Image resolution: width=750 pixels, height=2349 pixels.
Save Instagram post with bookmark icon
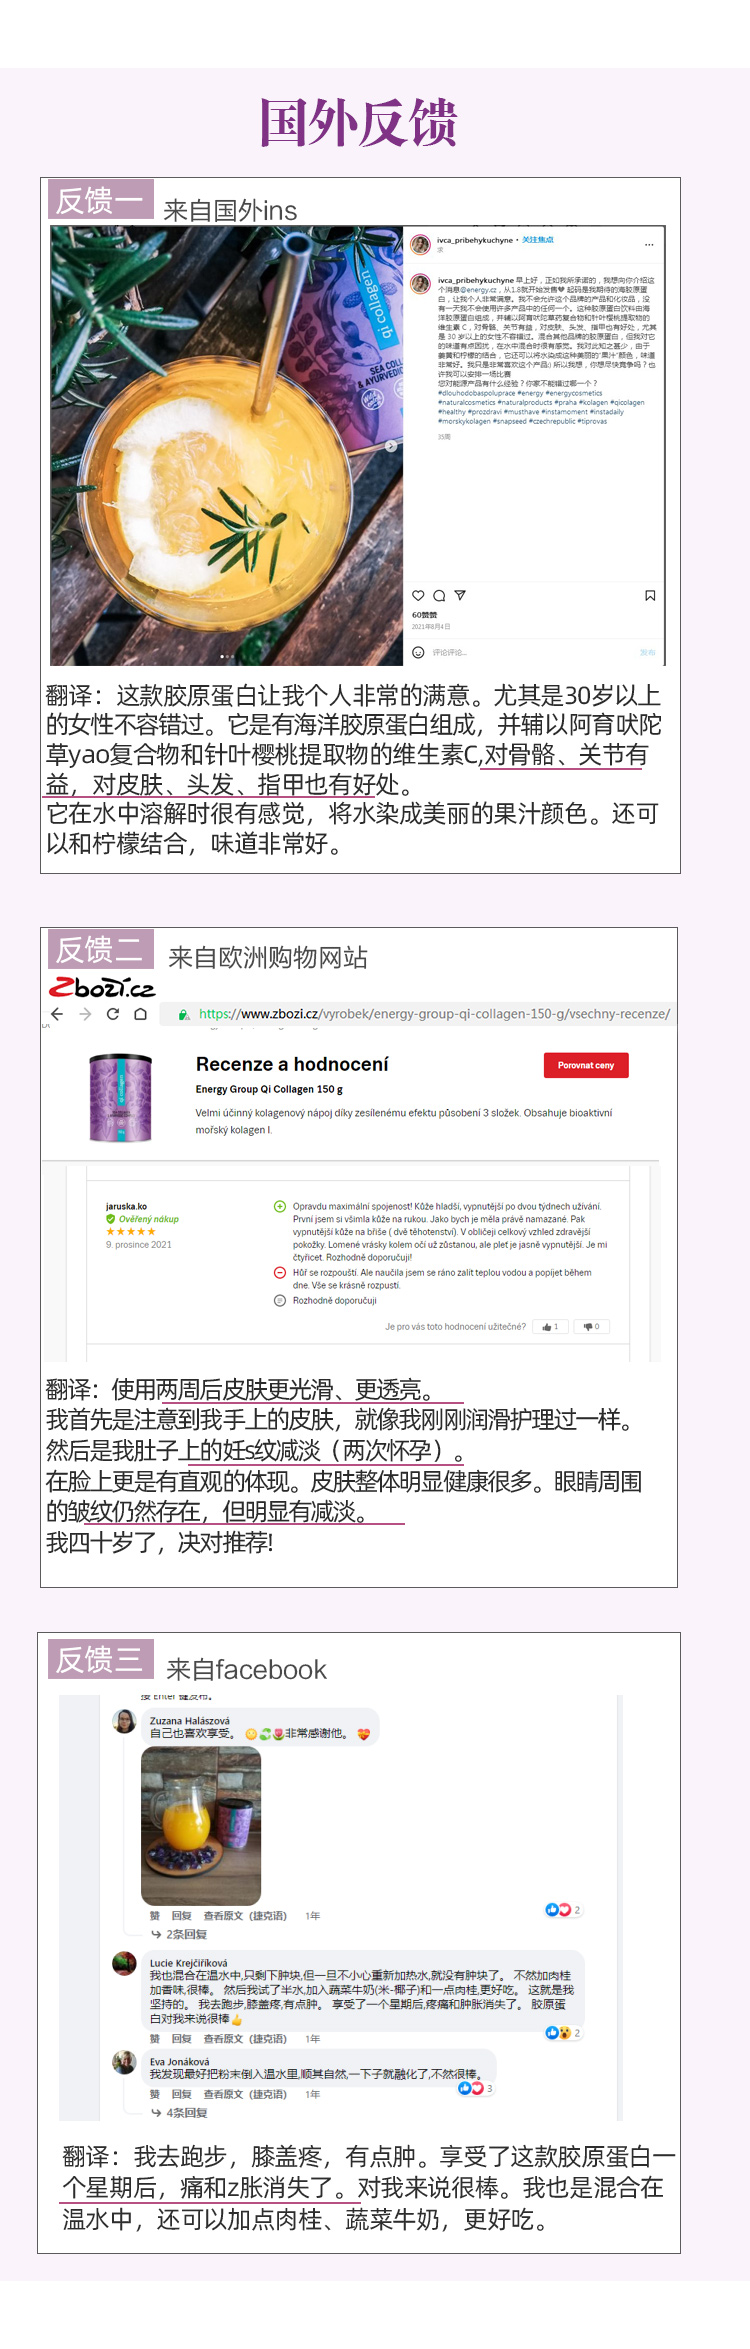tap(650, 595)
